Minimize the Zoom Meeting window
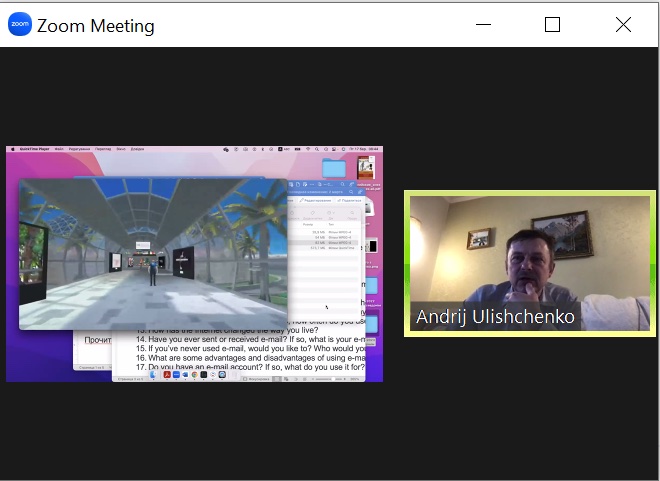 coord(483,24)
